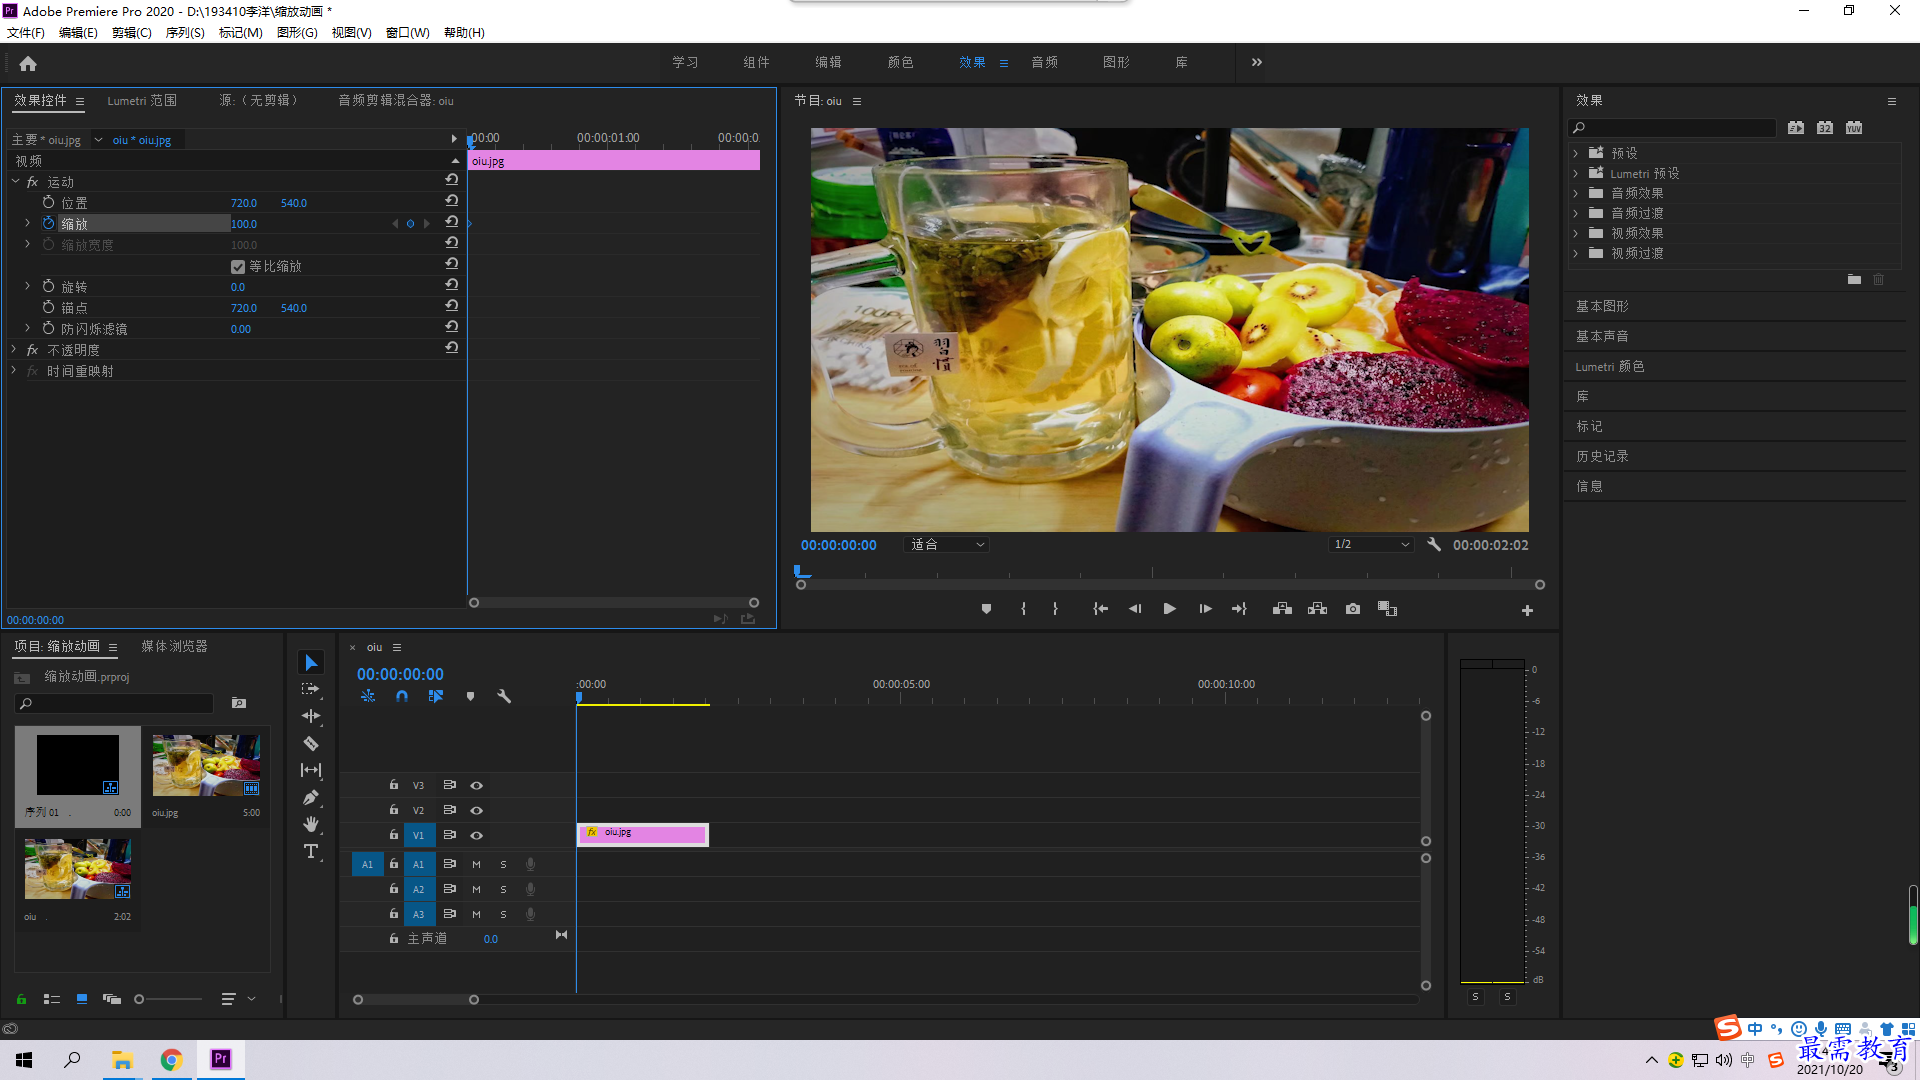The width and height of the screenshot is (1920, 1080).
Task: Click the Extract button icon
Action: (x=1317, y=609)
